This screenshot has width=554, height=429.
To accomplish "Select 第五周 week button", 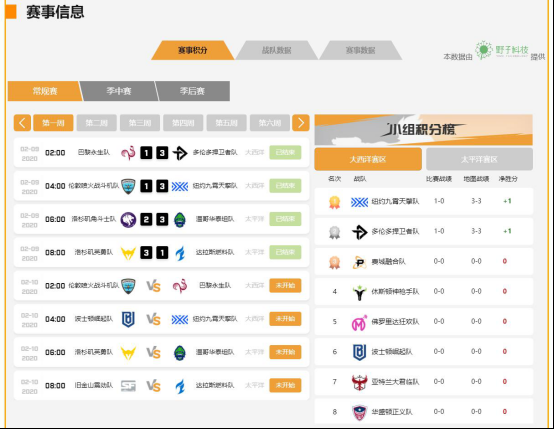I will 226,123.
